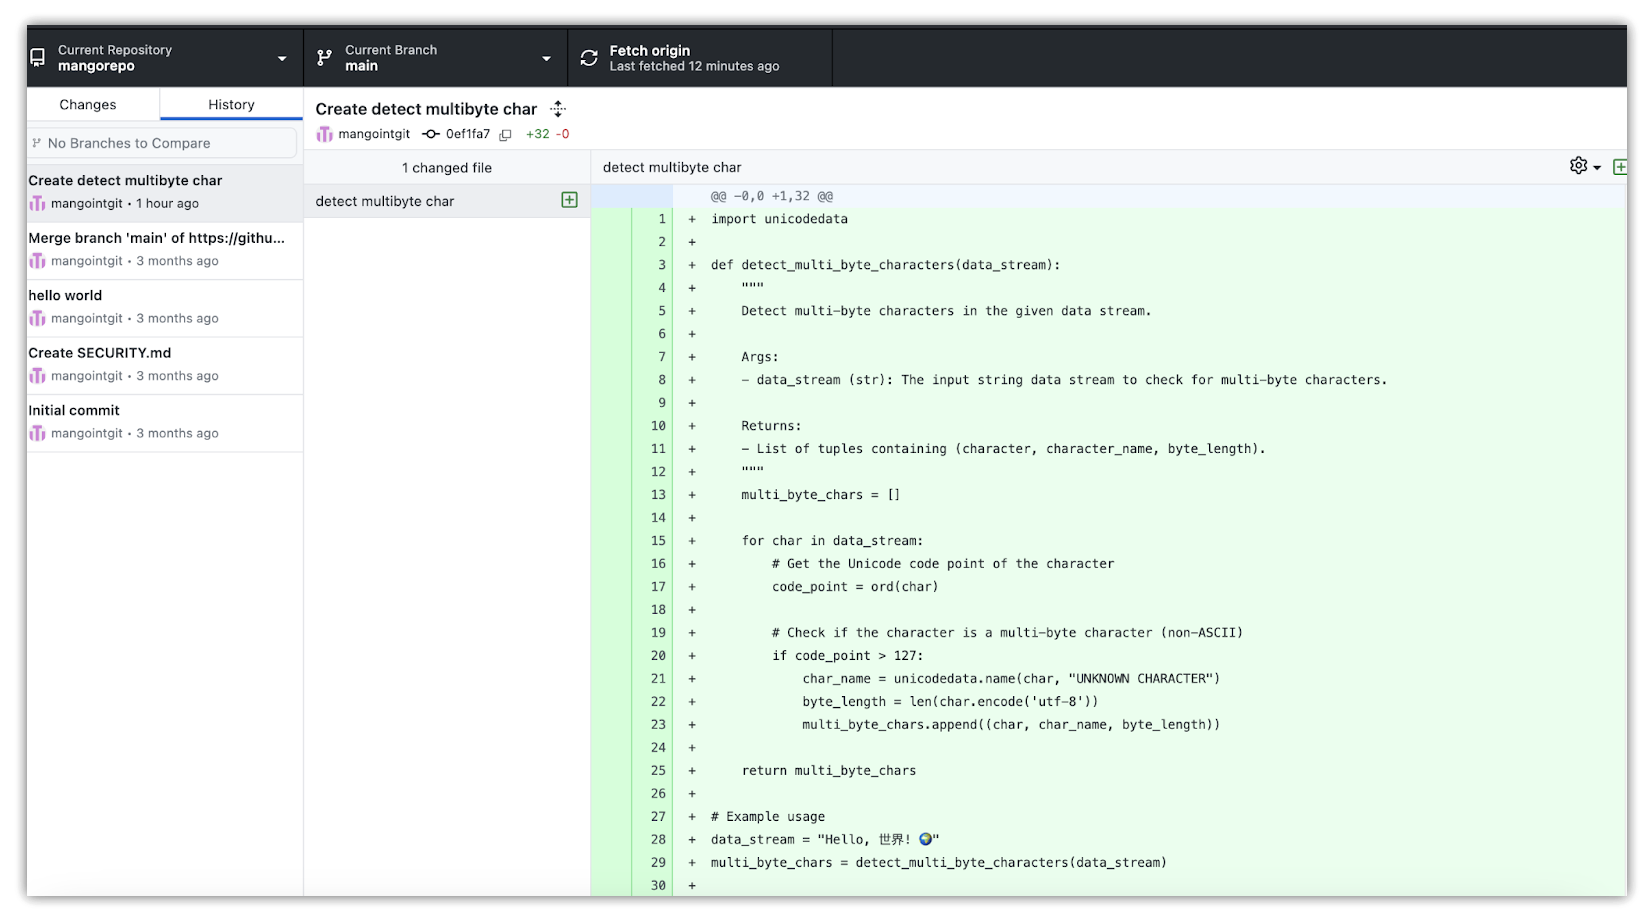Click the 'detect multibyte char' diff file title
The image size is (1651, 923).
pos(672,167)
